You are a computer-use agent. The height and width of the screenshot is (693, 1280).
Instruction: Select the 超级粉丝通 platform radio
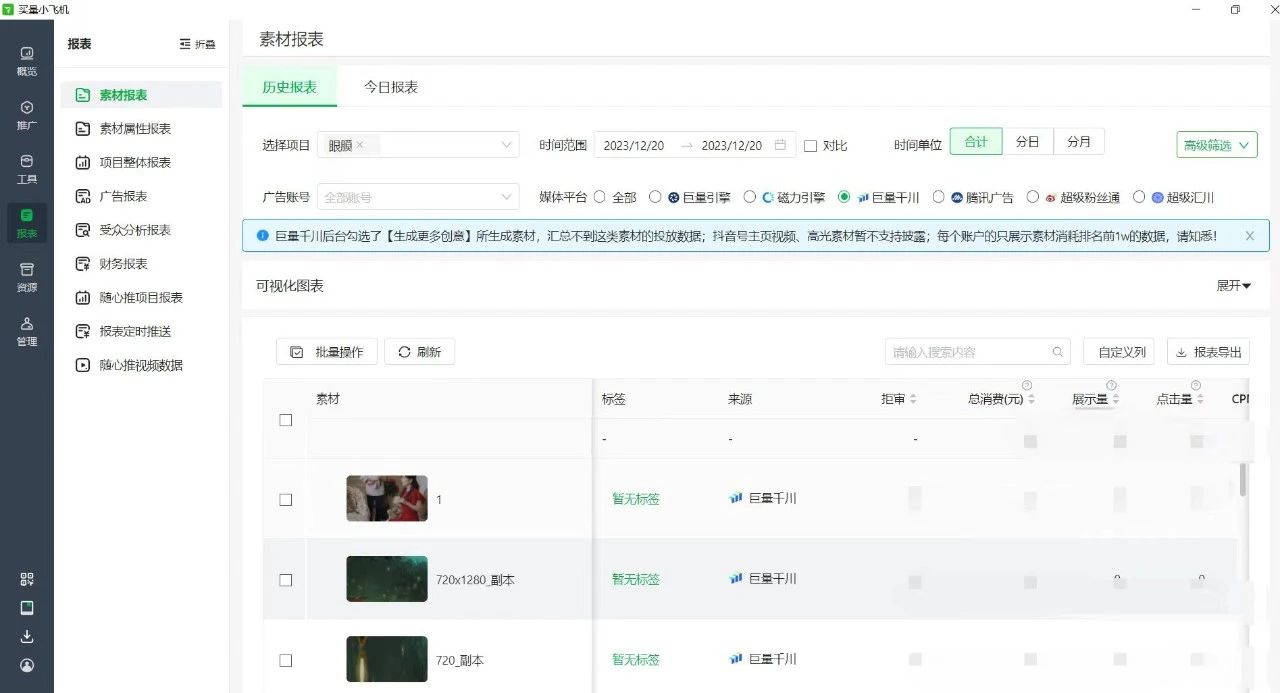[x=1033, y=197]
